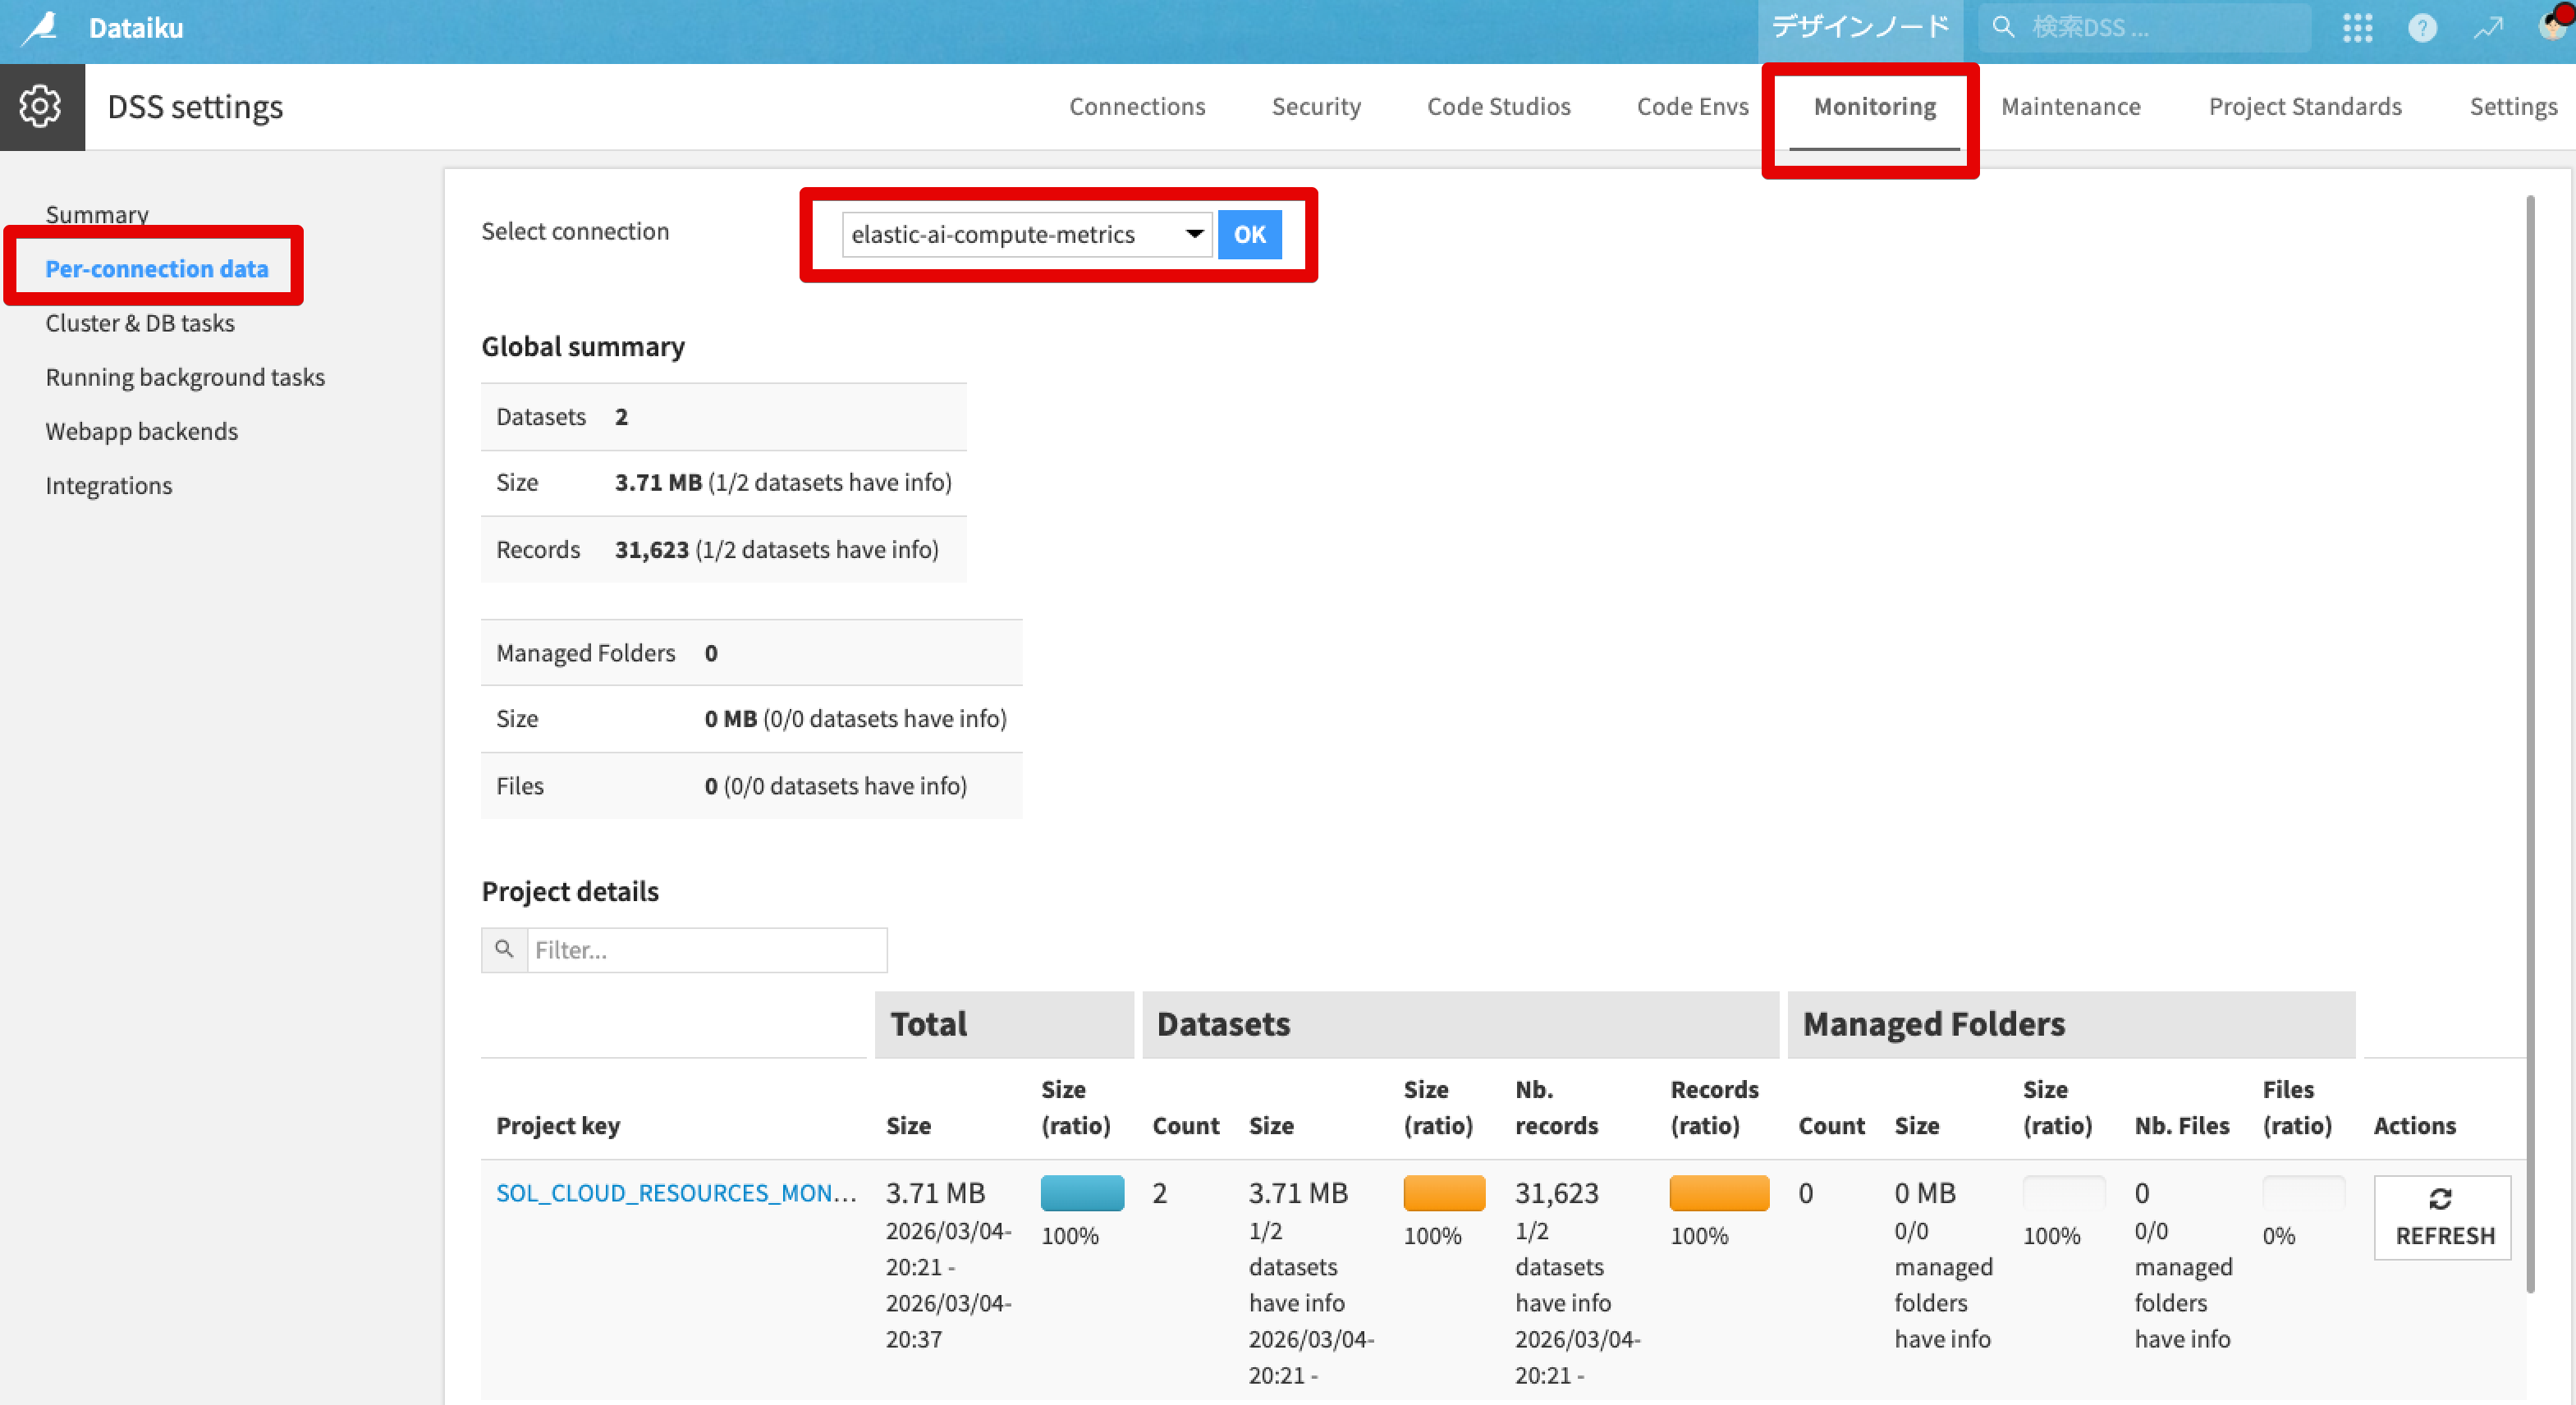
Task: Expand the Select connection dropdown
Action: click(x=1026, y=234)
